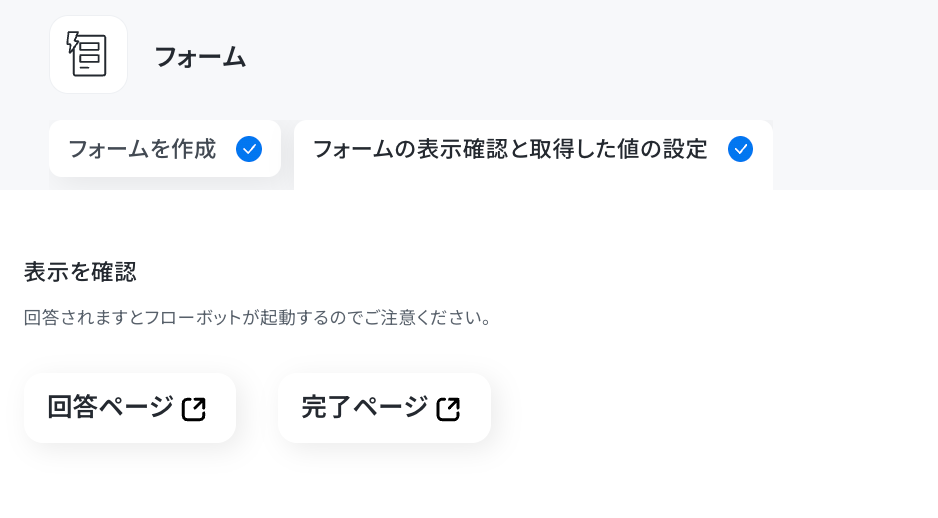The width and height of the screenshot is (938, 518).
Task: Click the external-link icon next to 完了ページ
Action: point(448,409)
